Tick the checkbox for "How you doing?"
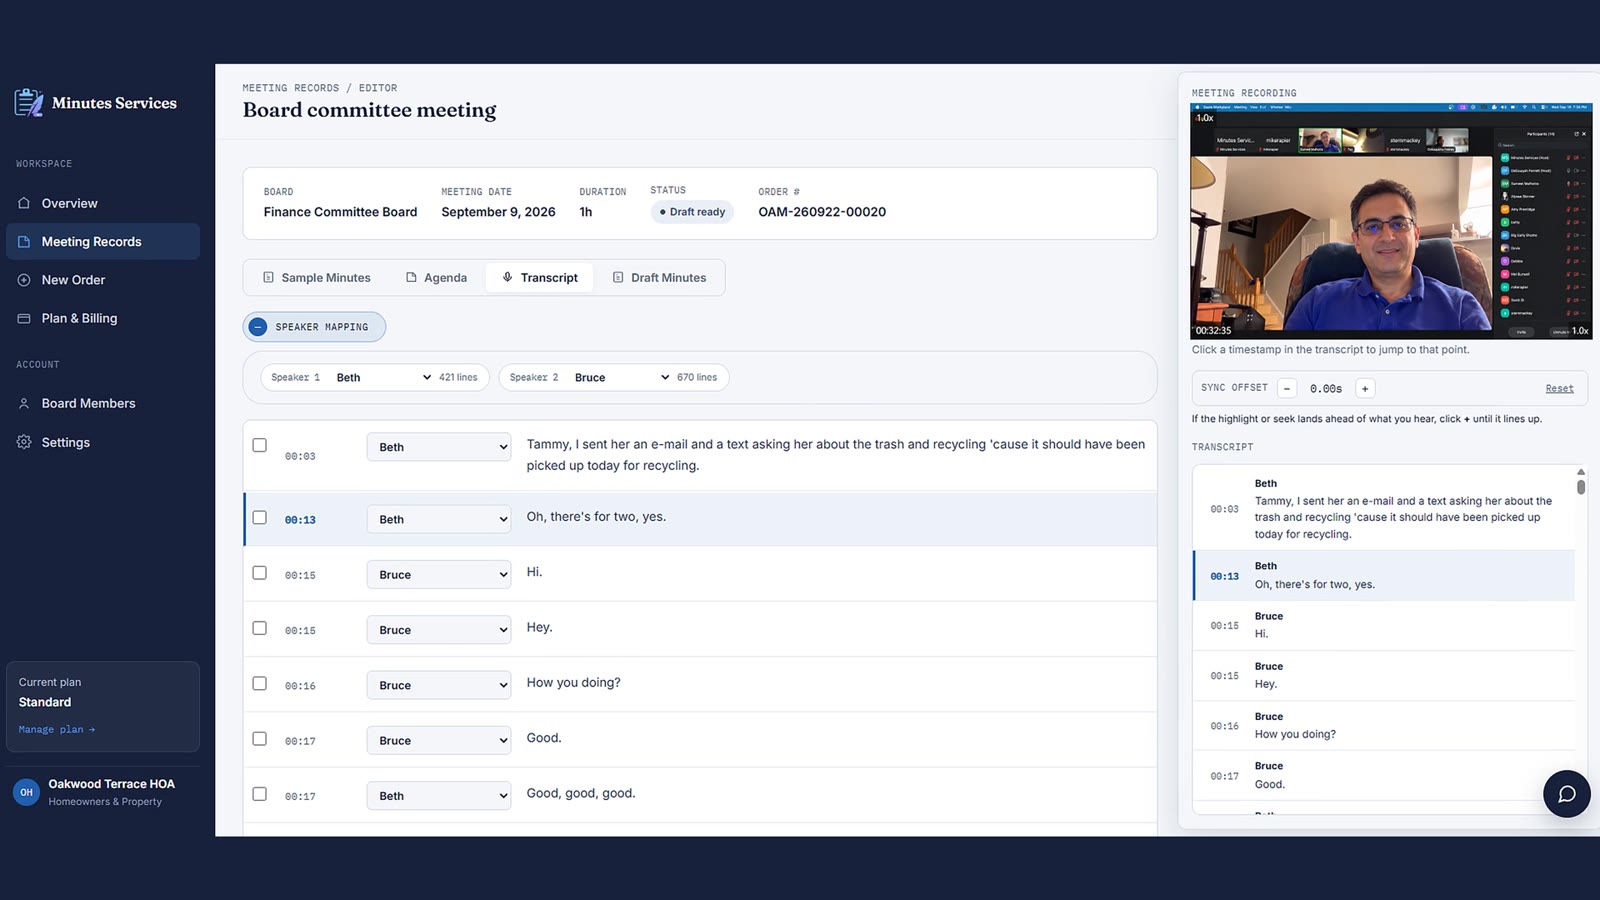Viewport: 1600px width, 900px height. tap(260, 684)
